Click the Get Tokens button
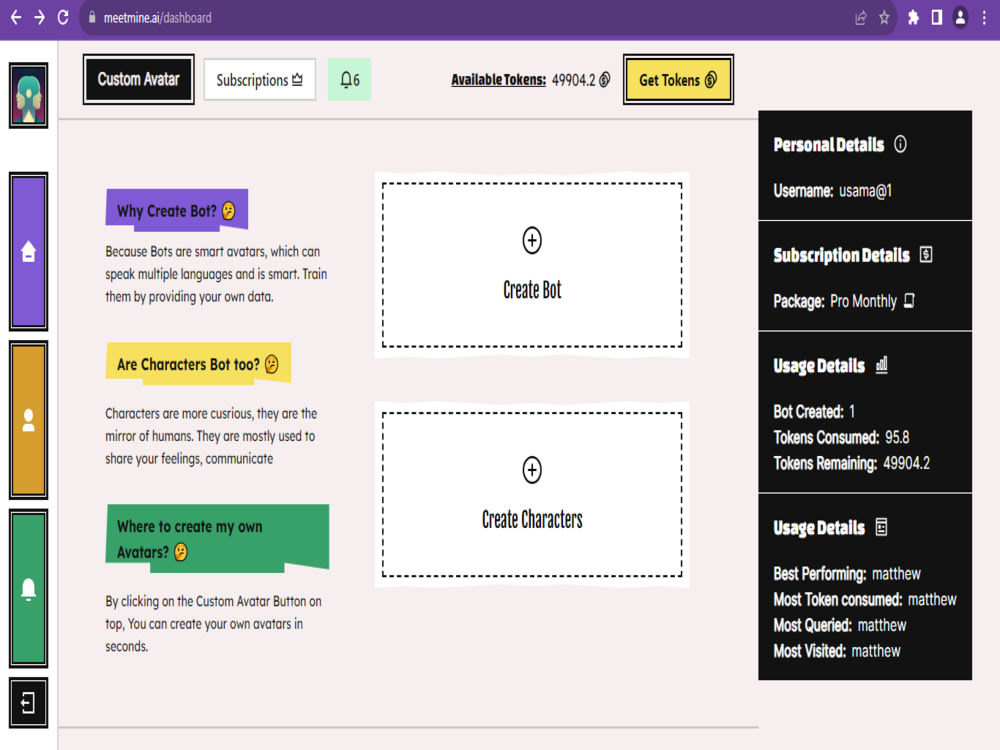The image size is (1000, 750). pos(678,80)
